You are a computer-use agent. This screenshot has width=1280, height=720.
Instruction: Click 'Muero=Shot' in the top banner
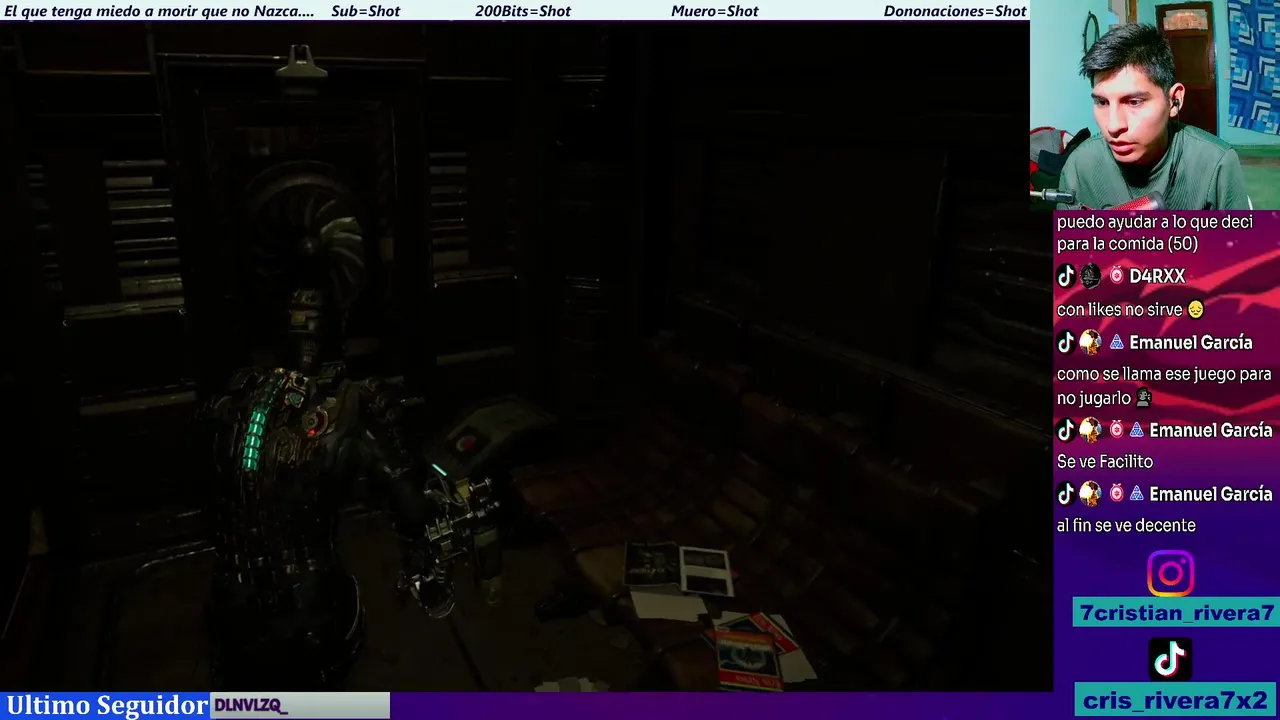[715, 11]
